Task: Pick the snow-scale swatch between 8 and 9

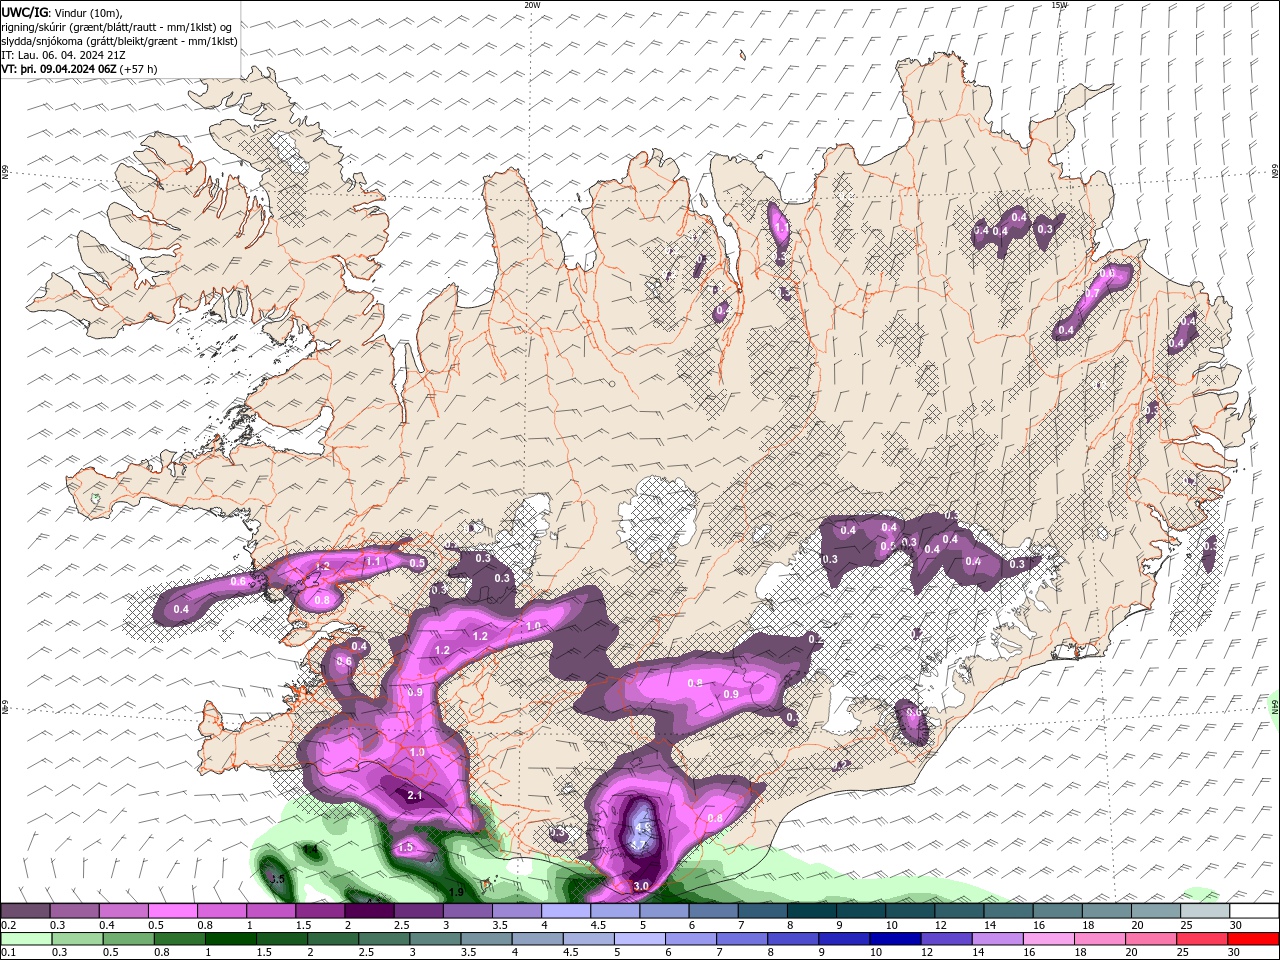Action: point(811,911)
